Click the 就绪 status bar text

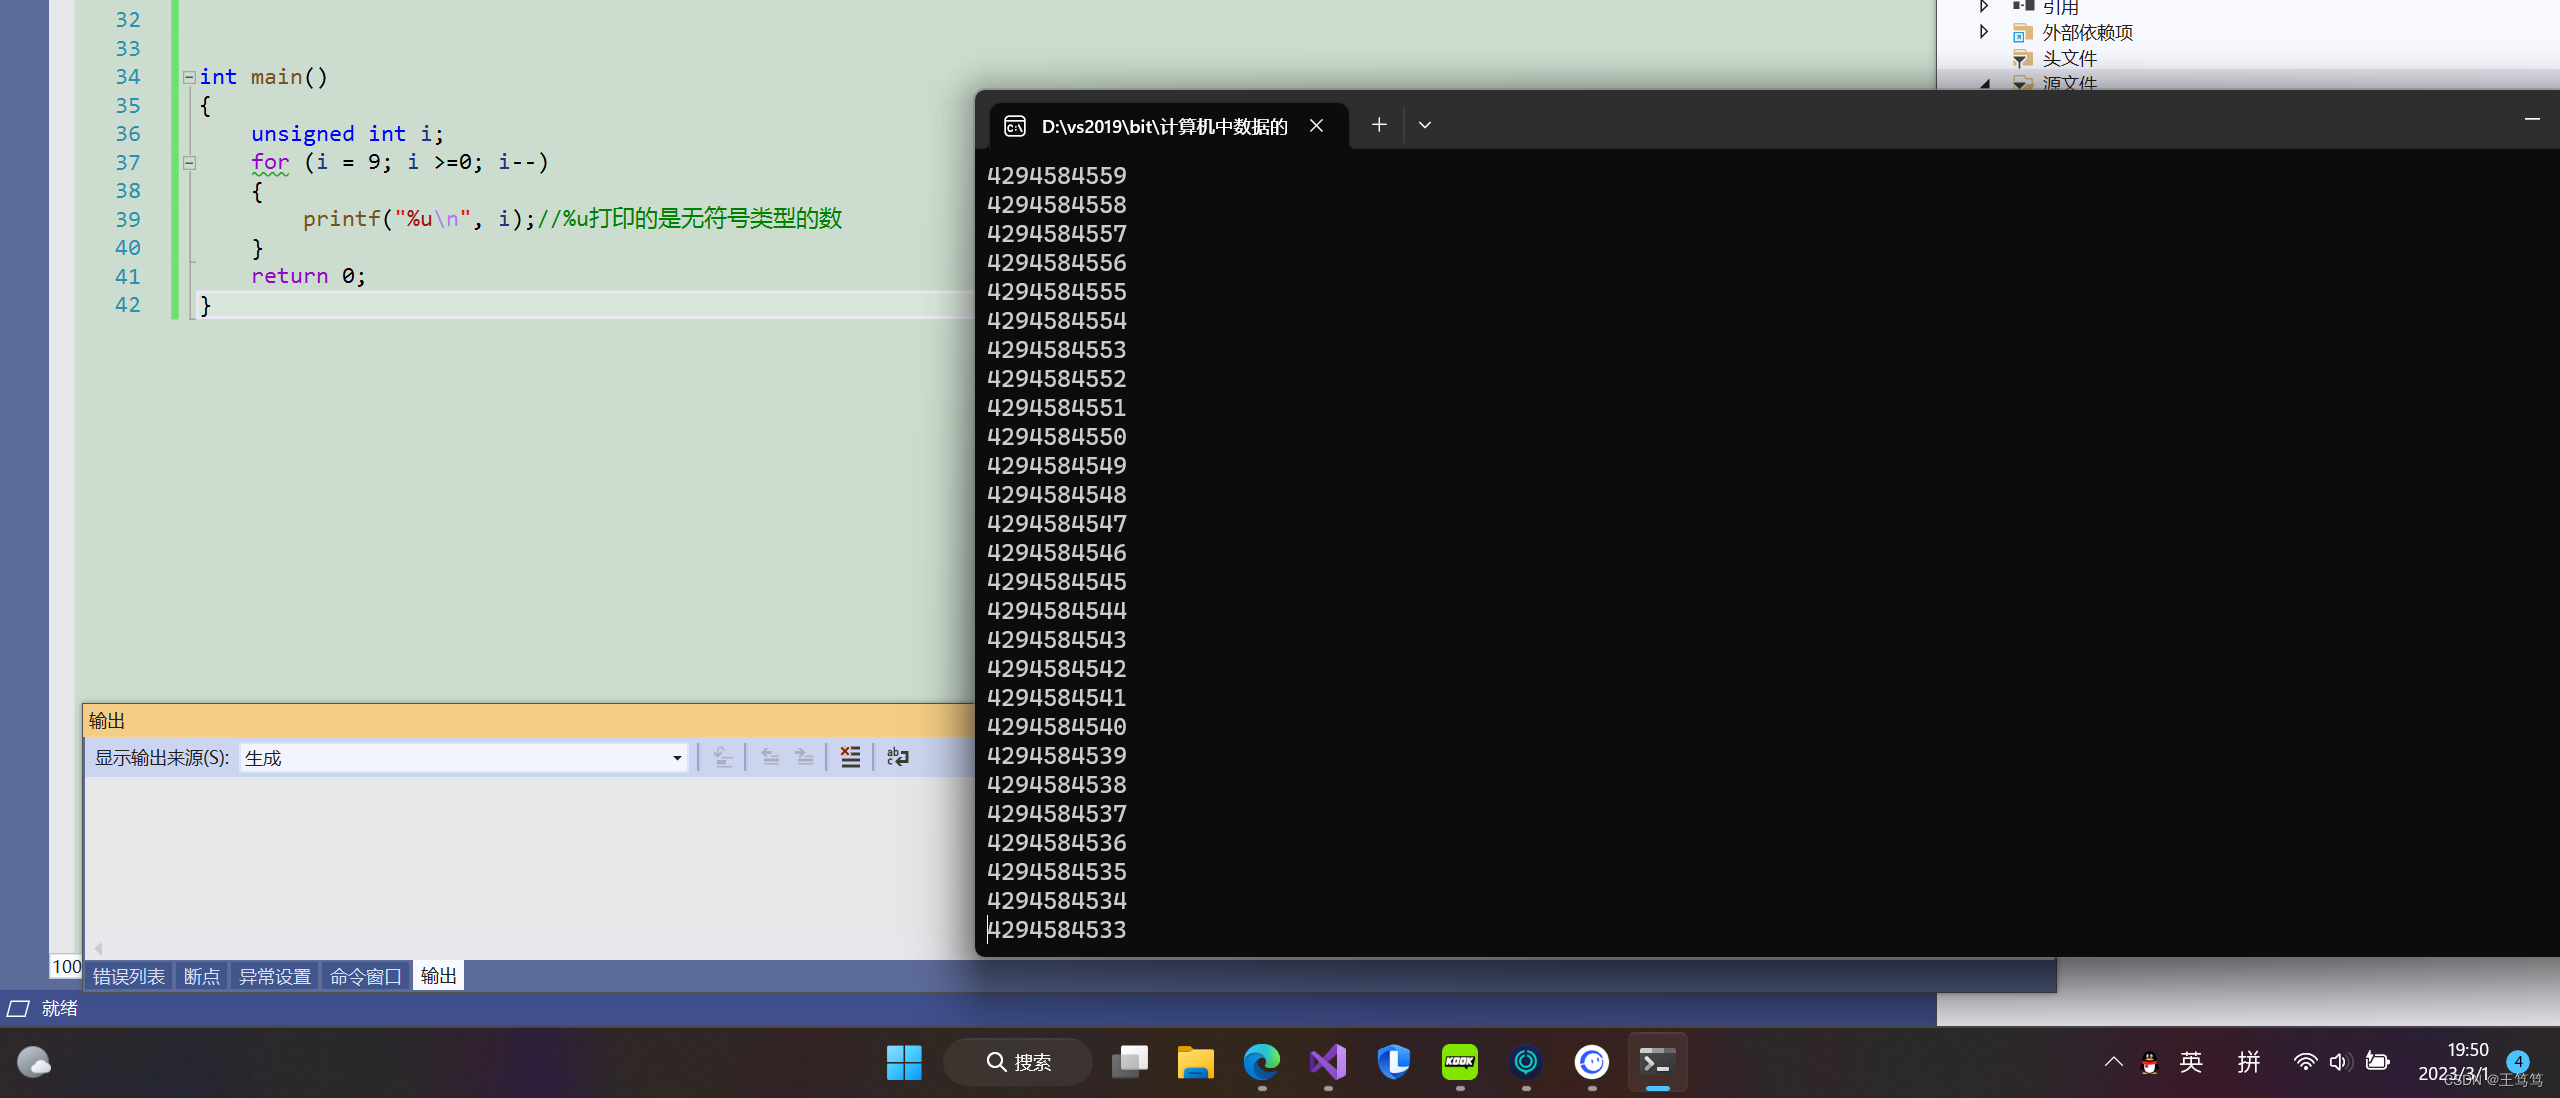60,1009
